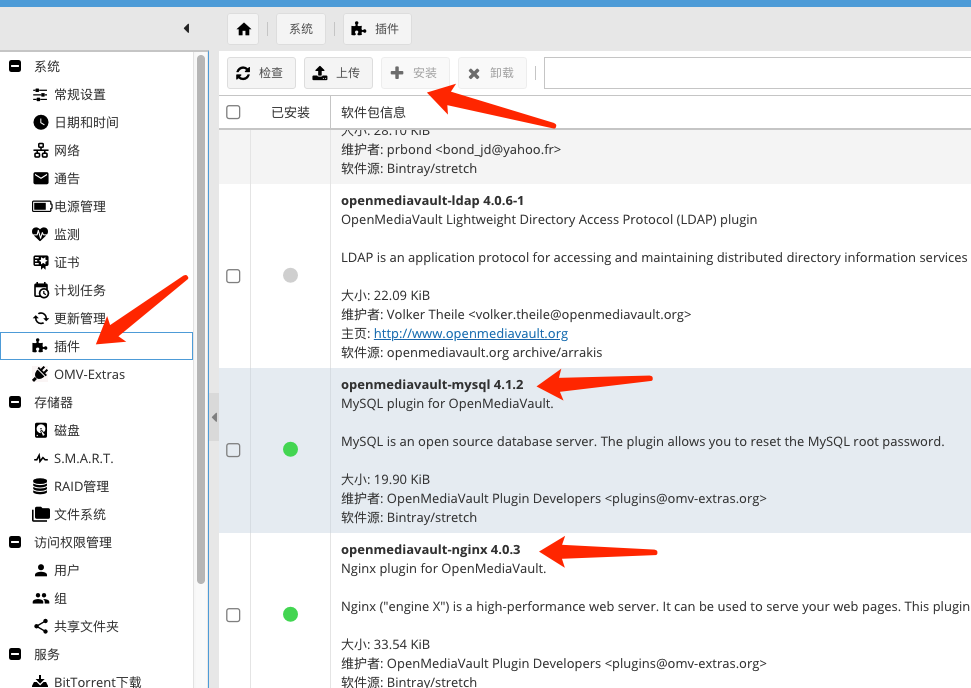The width and height of the screenshot is (971, 688).
Task: Click the mysql installed green status dot
Action: click(290, 450)
